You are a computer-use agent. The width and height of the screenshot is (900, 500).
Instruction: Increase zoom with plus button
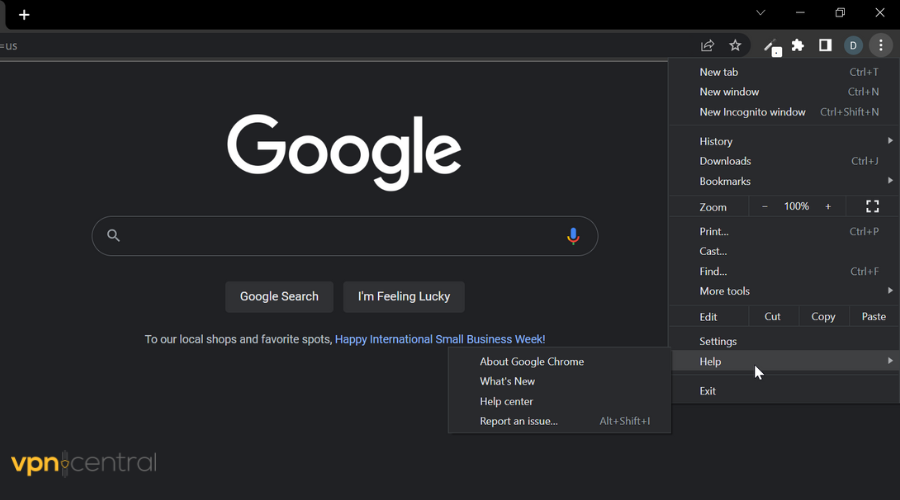pos(828,206)
